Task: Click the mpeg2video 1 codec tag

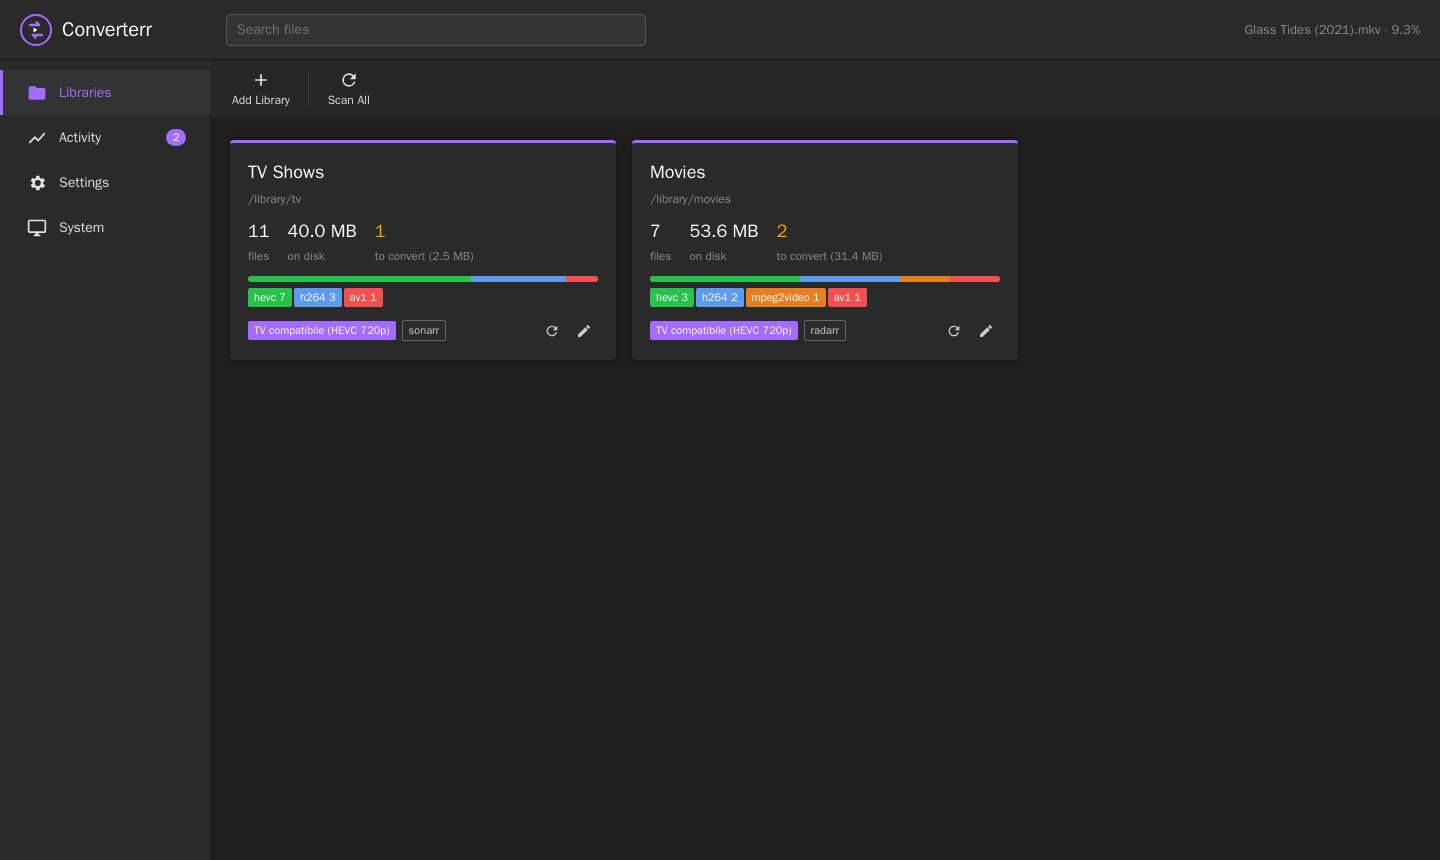Action: [x=786, y=297]
